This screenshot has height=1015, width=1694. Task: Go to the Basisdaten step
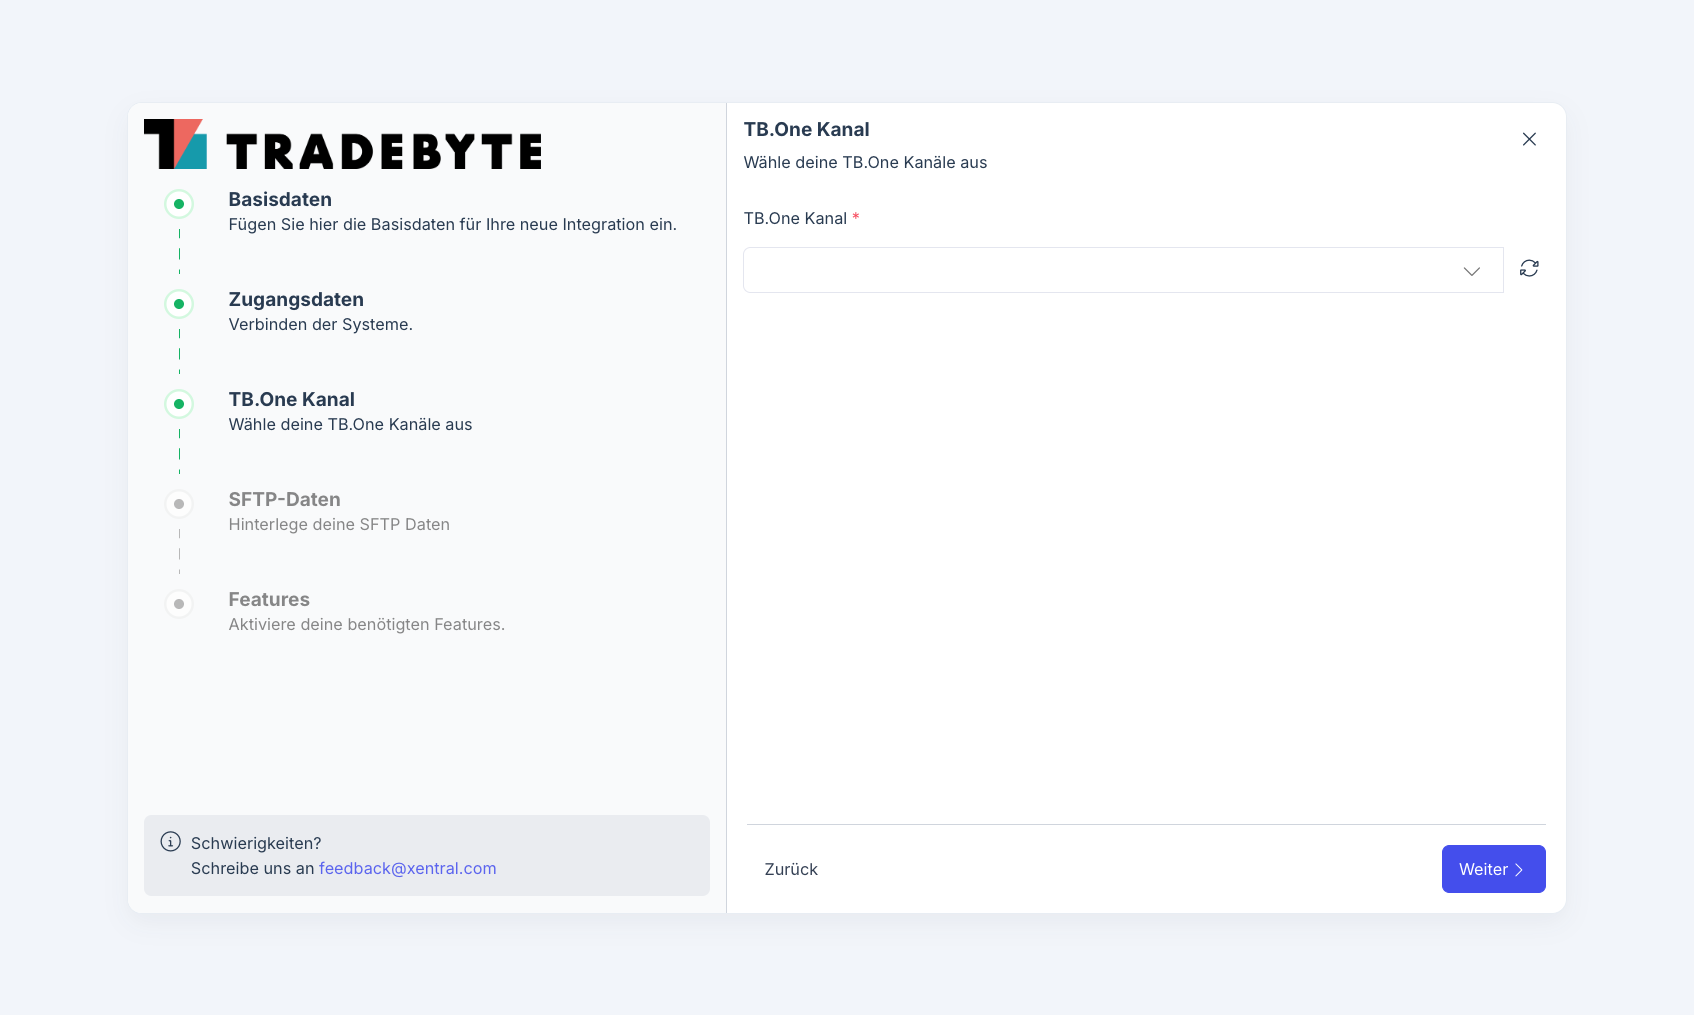280,200
